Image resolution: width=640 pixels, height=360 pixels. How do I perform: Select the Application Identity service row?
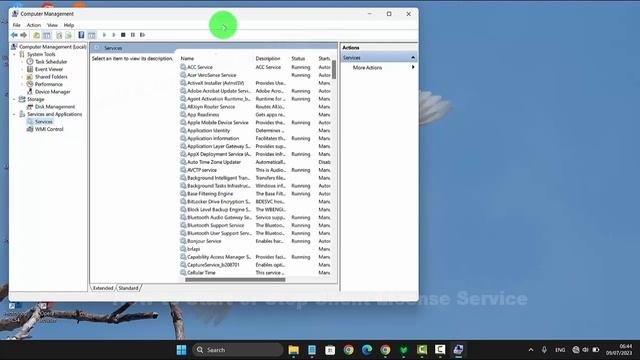(255, 131)
